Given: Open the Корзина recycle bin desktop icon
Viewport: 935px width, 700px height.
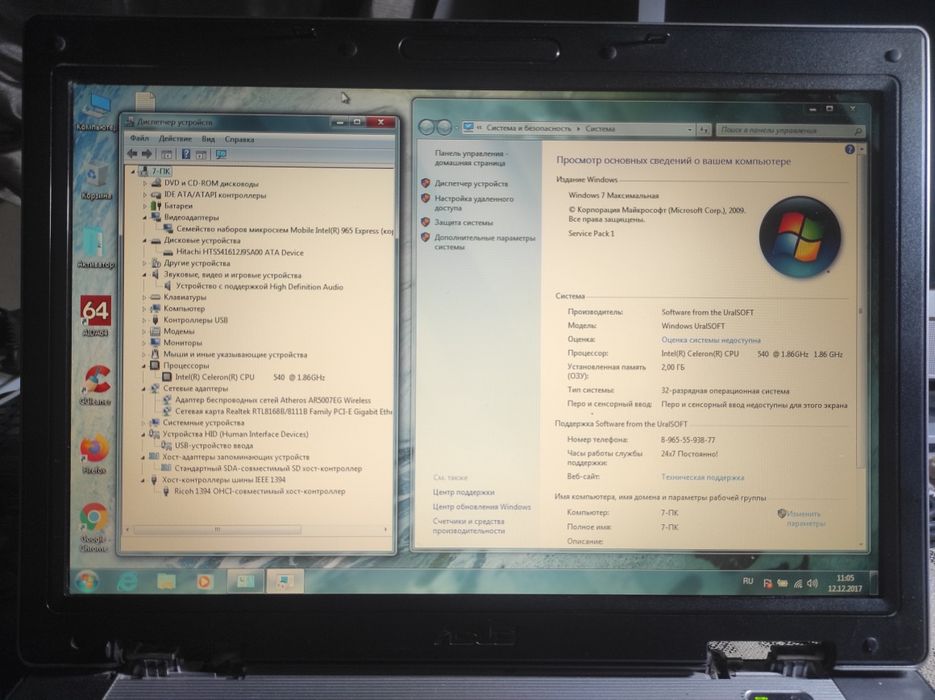Looking at the screenshot, I should point(95,182).
